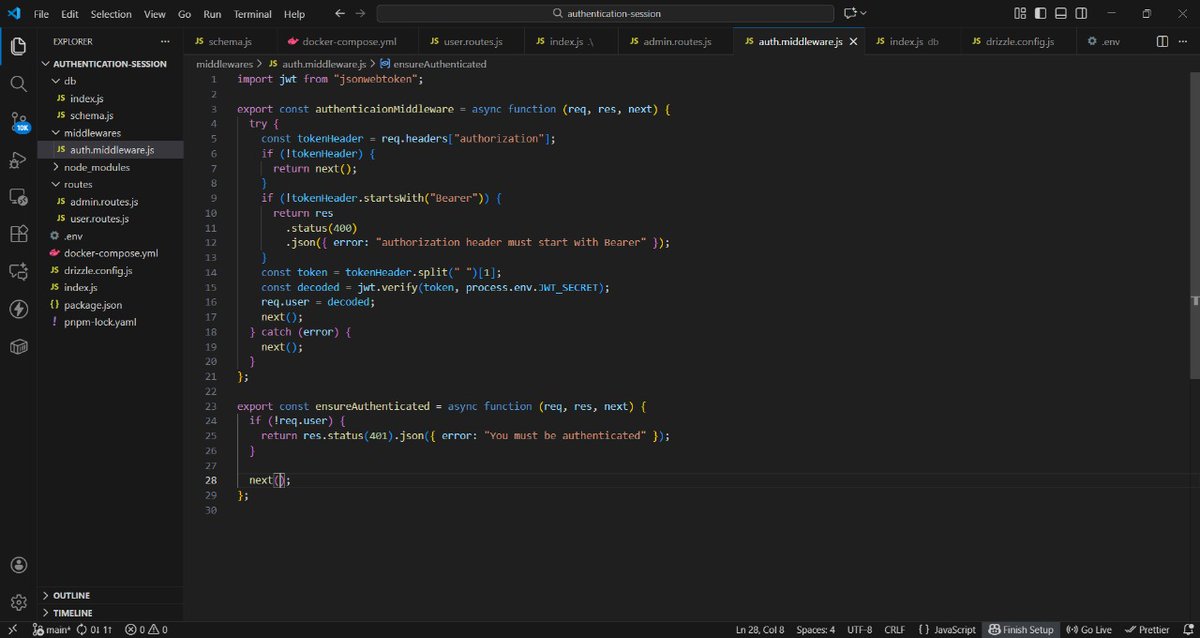This screenshot has height=638, width=1200.
Task: Open the Chat sessions view icon
Action: pos(18,271)
